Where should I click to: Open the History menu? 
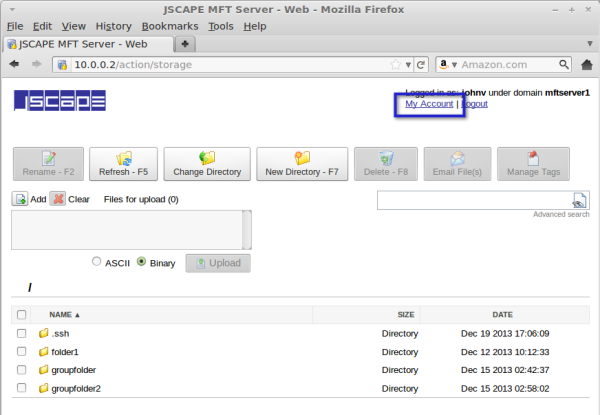point(113,25)
